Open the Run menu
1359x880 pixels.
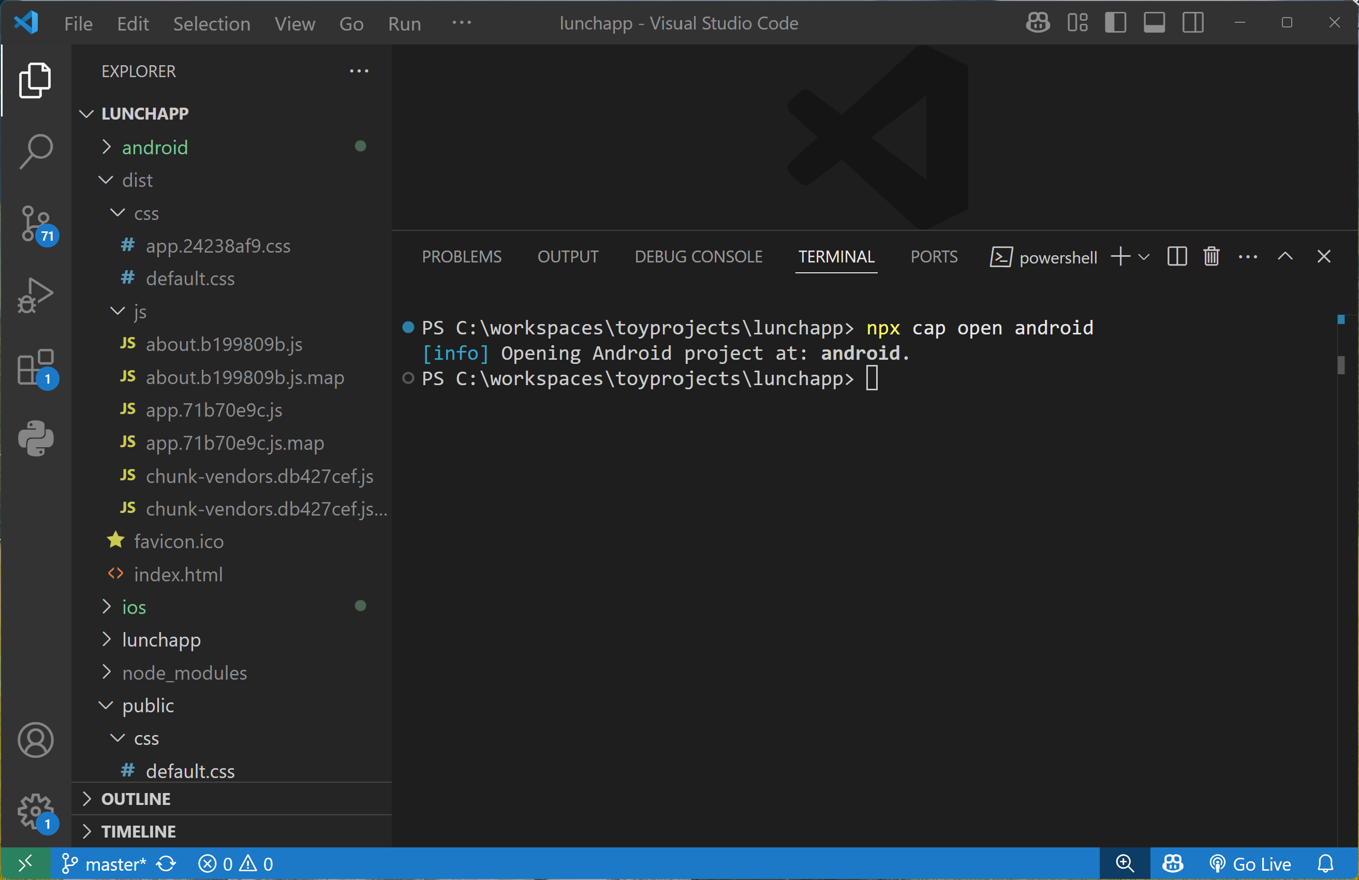click(404, 23)
